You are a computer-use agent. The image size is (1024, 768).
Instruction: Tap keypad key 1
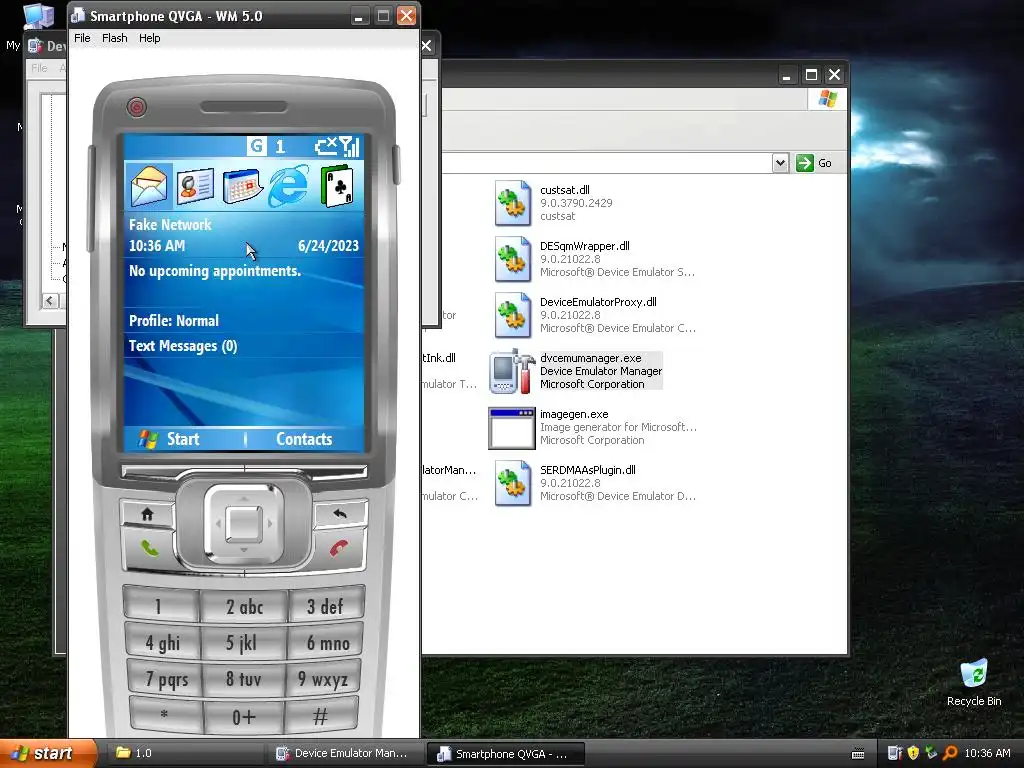pyautogui.click(x=161, y=607)
